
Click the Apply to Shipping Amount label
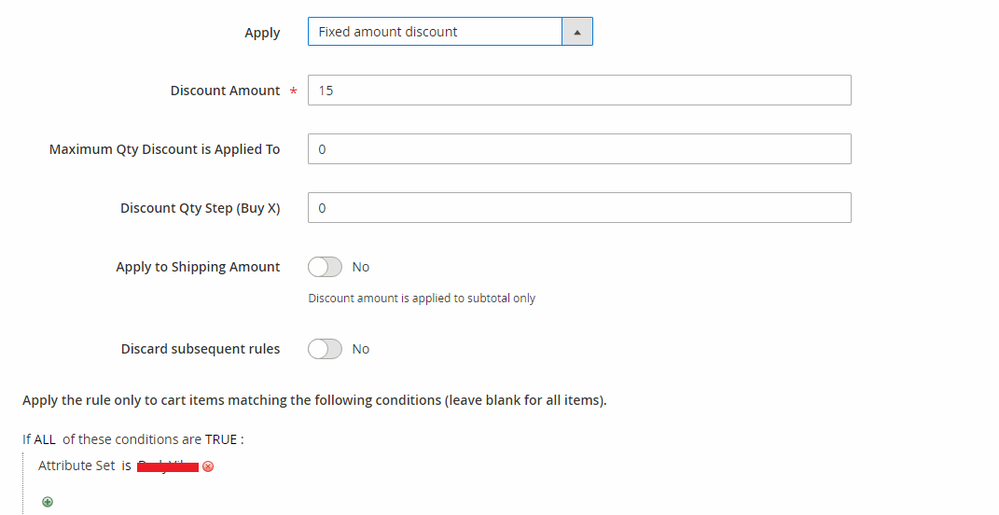pyautogui.click(x=198, y=267)
